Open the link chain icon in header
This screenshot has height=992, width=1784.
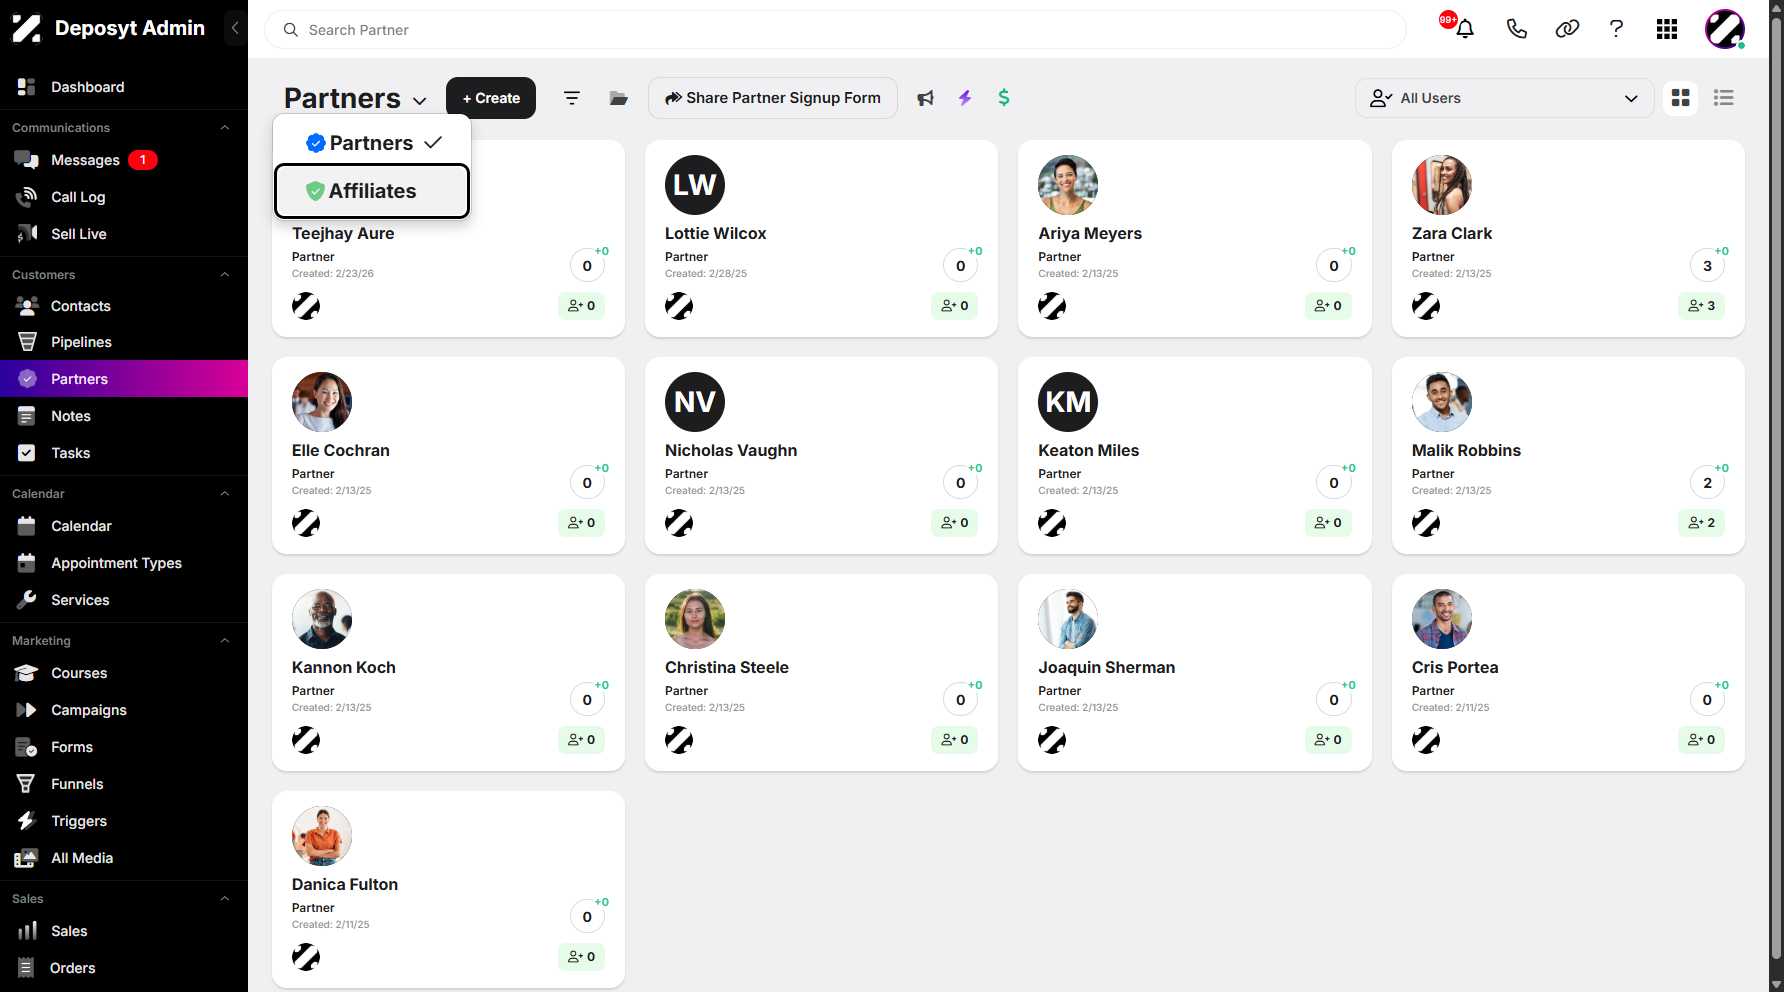click(x=1567, y=29)
